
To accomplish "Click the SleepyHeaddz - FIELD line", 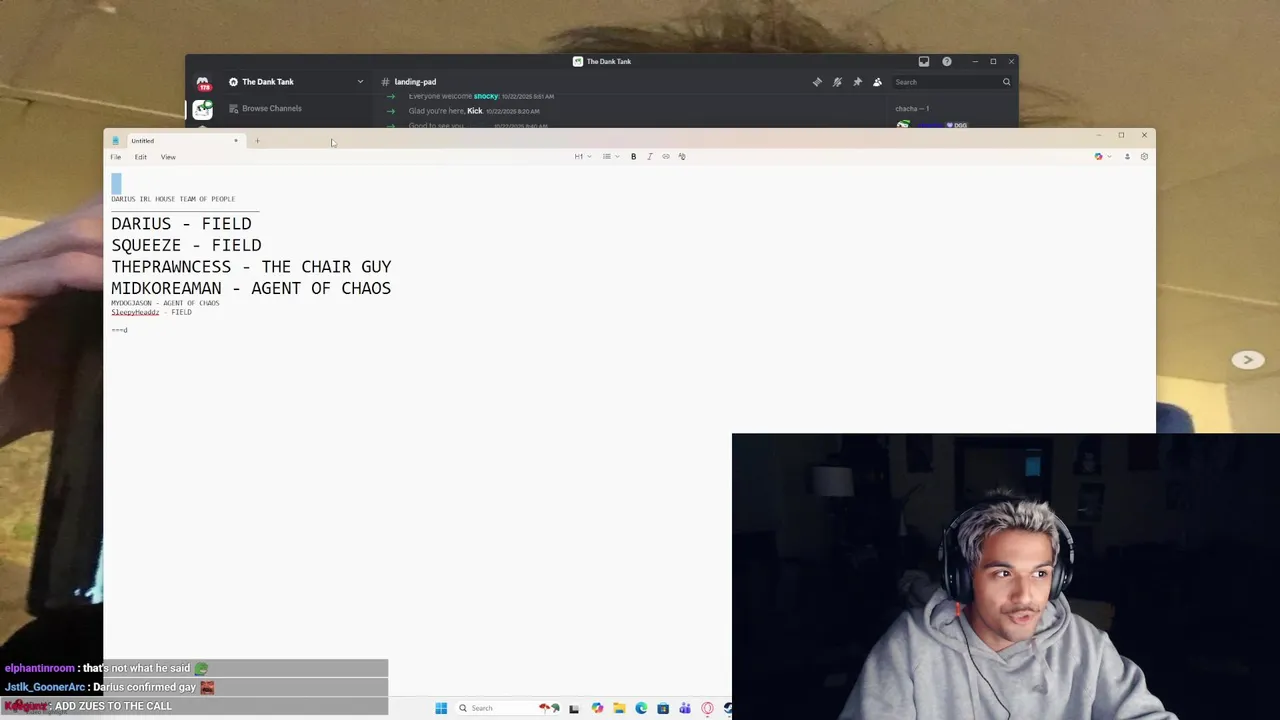I will pos(151,312).
